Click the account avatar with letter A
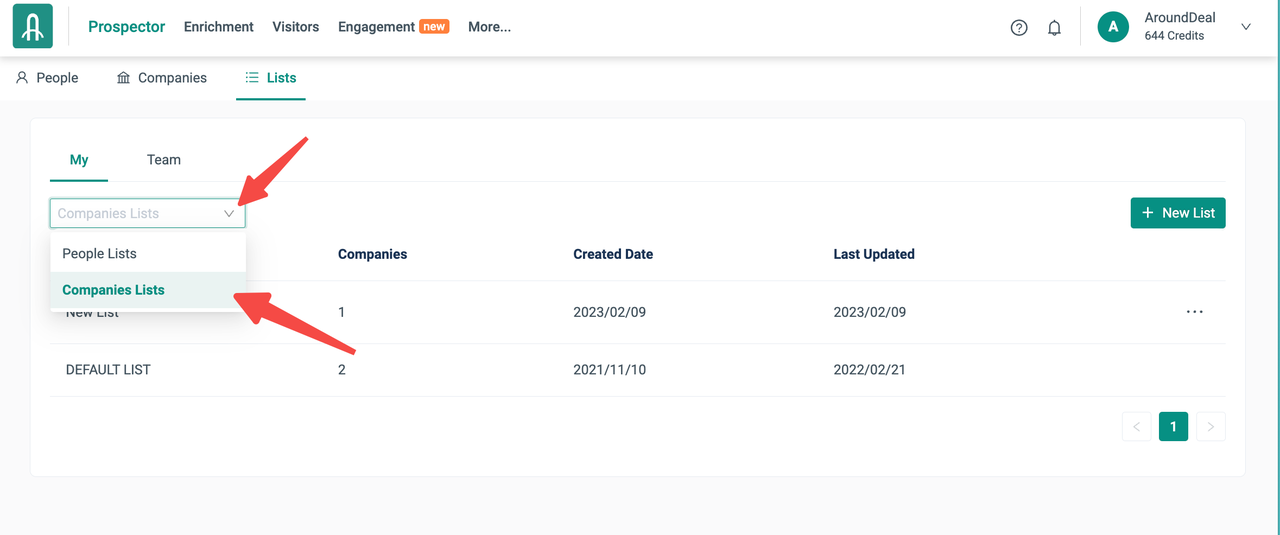Image resolution: width=1280 pixels, height=535 pixels. coord(1113,27)
